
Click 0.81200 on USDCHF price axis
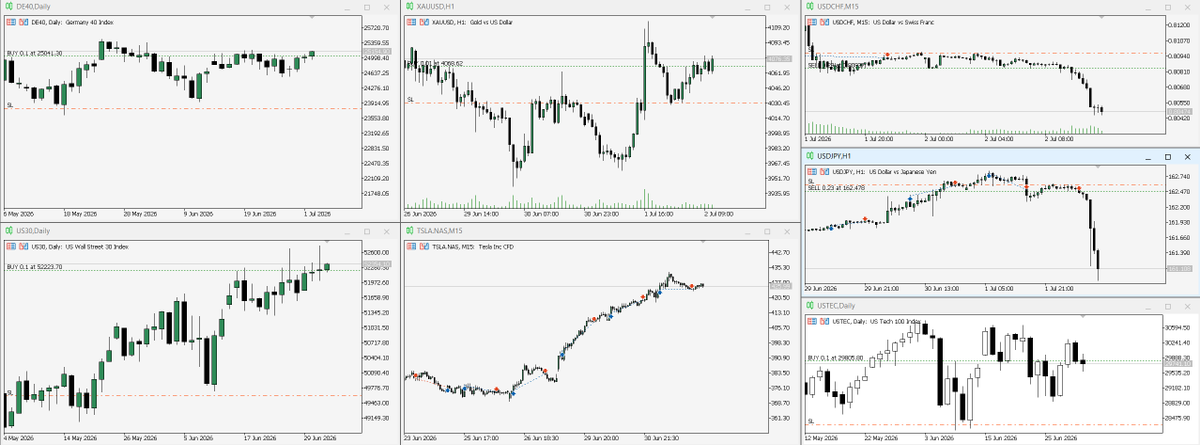1178,27
